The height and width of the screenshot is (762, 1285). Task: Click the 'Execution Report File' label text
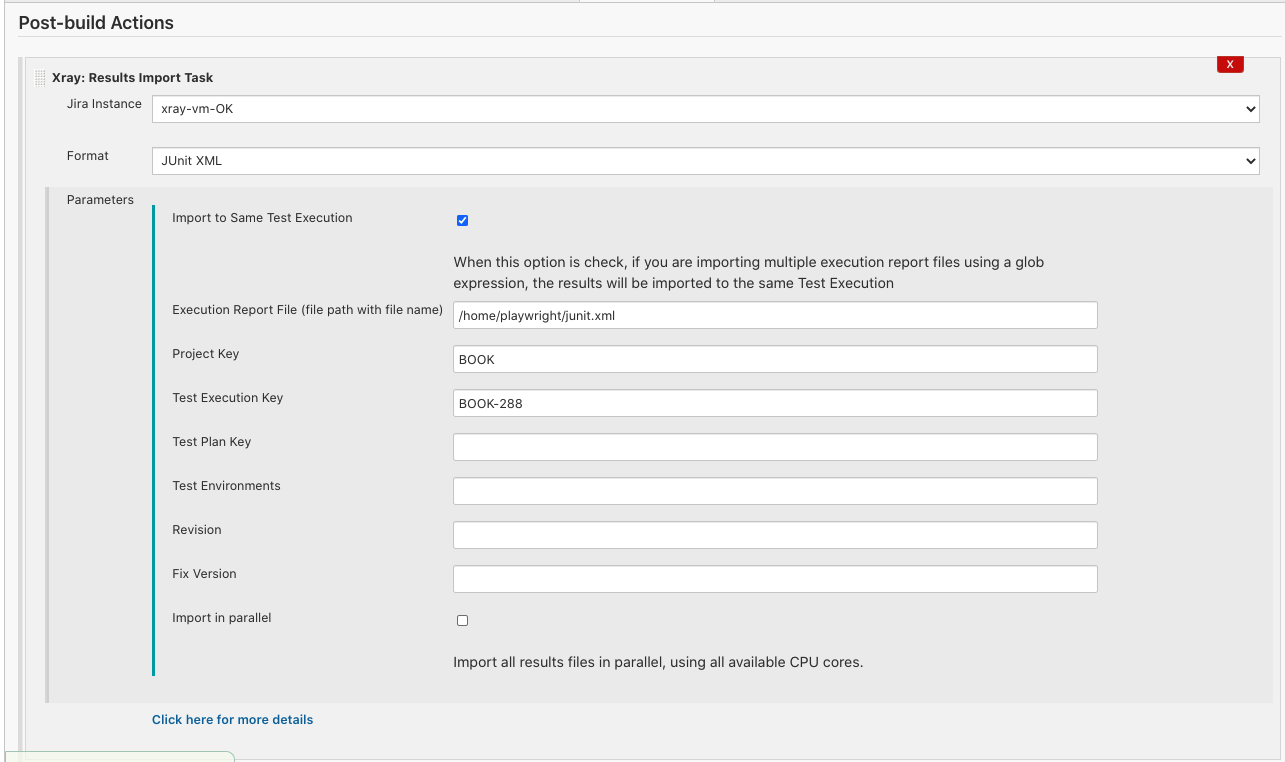(307, 310)
